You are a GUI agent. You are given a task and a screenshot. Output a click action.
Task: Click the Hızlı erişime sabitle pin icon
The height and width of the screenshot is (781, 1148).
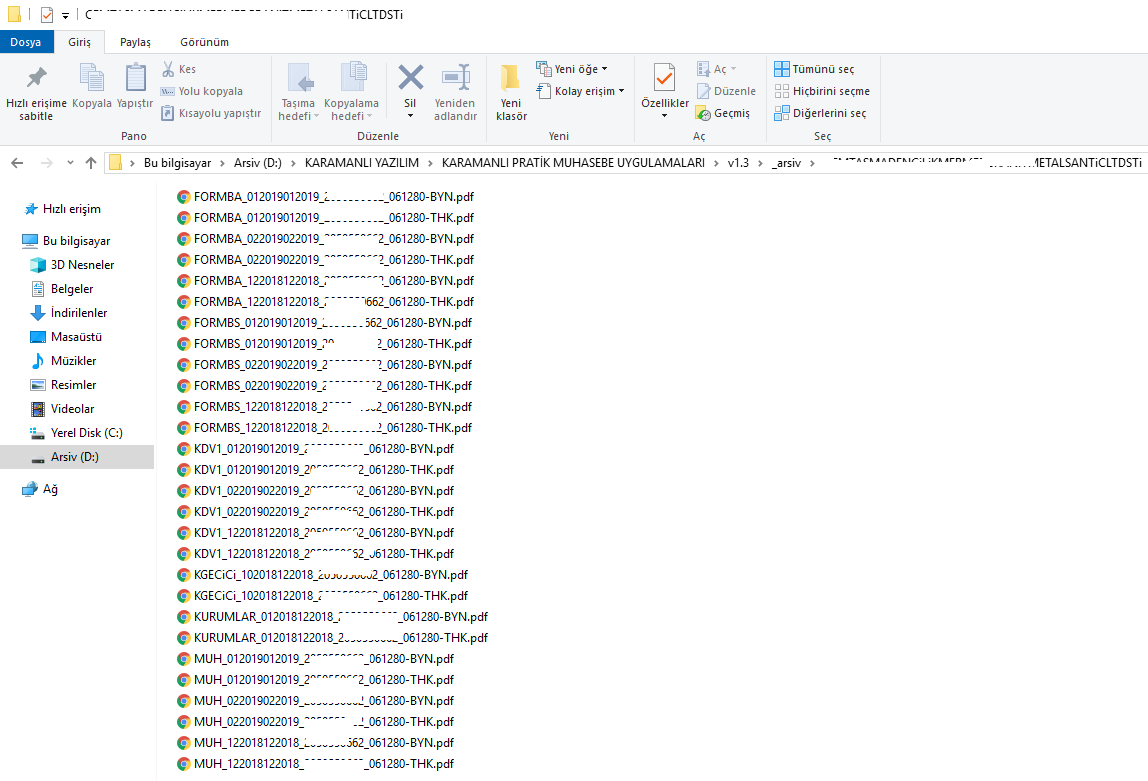pos(36,79)
